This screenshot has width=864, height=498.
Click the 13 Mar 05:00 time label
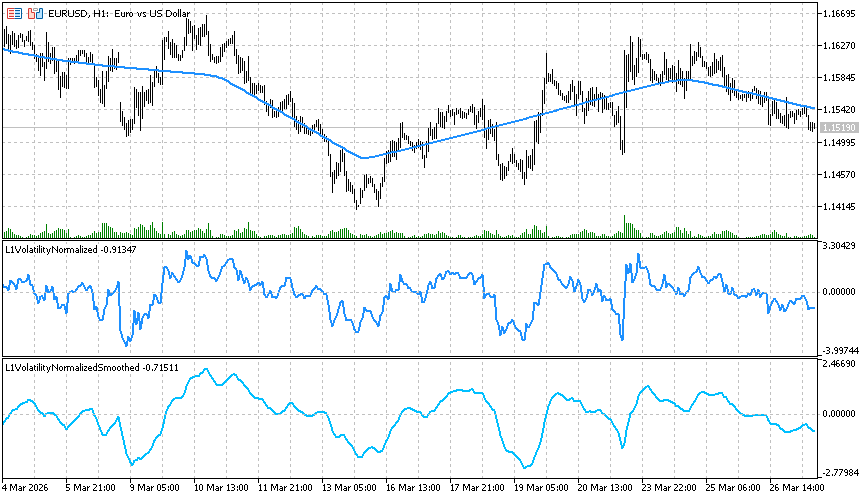click(x=349, y=488)
